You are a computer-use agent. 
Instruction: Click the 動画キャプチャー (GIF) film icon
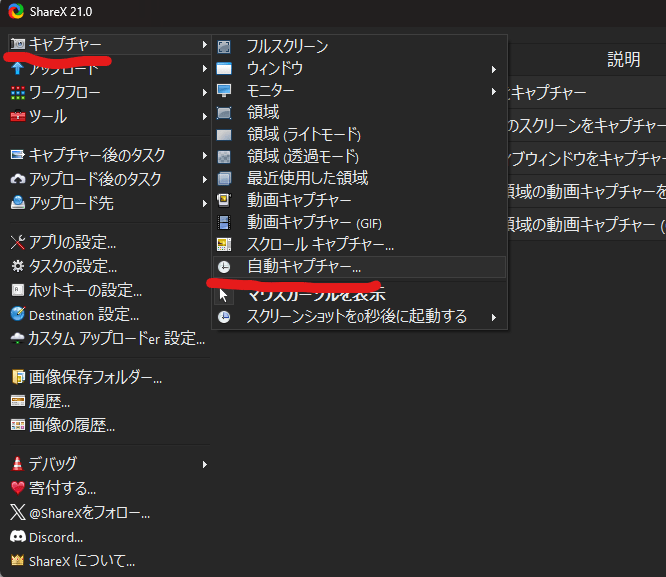coord(224,222)
